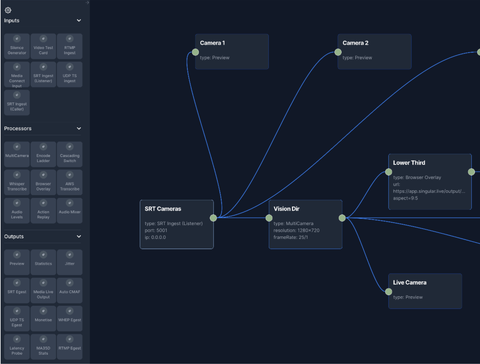Collapse the Processors section chevron
Image resolution: width=480 pixels, height=364 pixels.
[79, 128]
